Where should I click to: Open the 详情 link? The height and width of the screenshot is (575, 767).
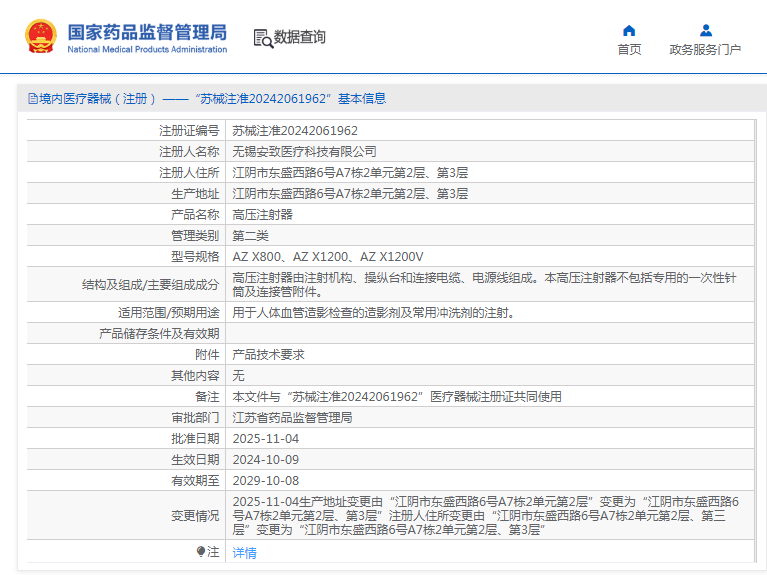pos(245,553)
